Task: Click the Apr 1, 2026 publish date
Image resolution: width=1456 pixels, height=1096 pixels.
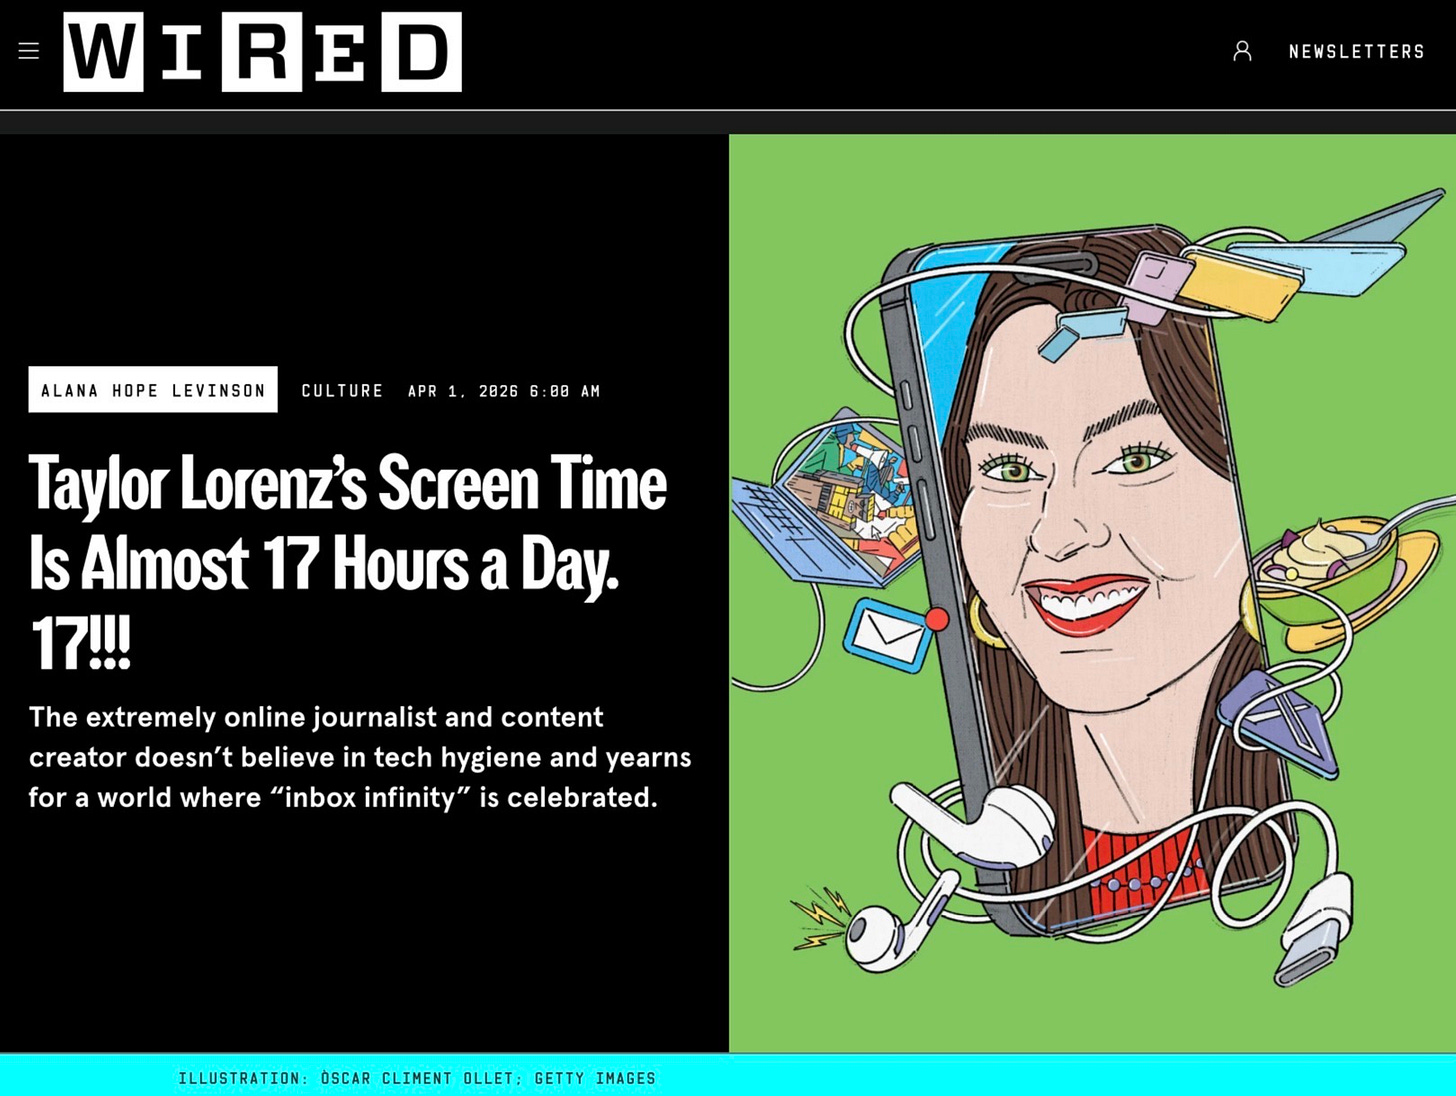Action: tap(504, 391)
